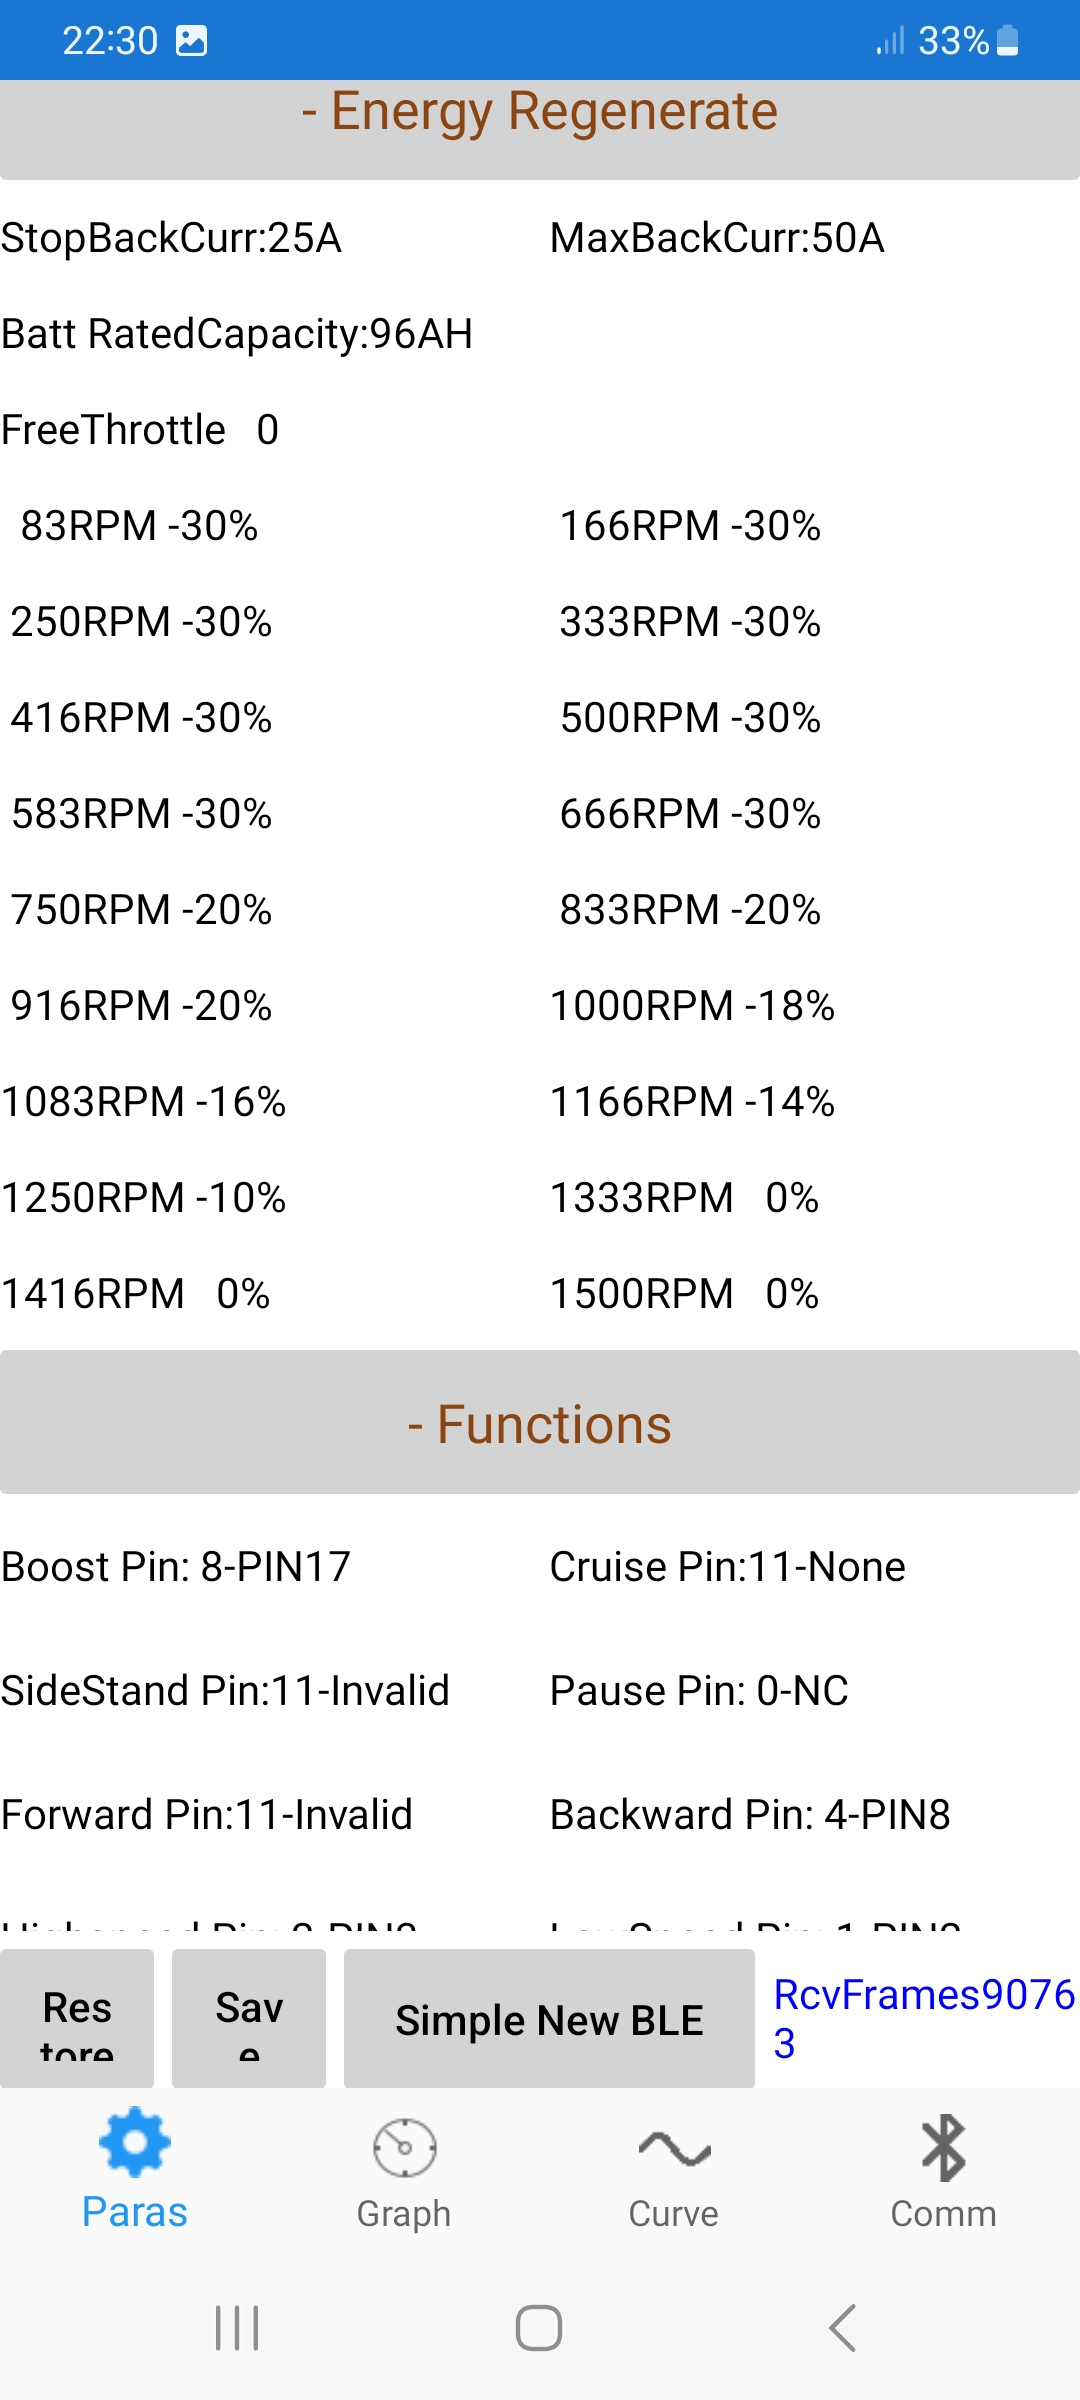Screen dimensions: 1080x2400
Task: Edit the MaxBackCurr:50A value
Action: 717,238
